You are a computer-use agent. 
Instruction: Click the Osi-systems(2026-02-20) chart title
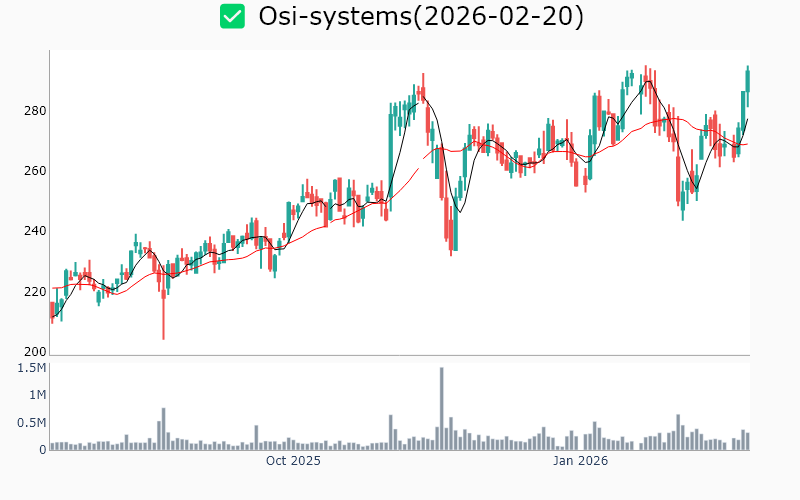click(x=421, y=17)
